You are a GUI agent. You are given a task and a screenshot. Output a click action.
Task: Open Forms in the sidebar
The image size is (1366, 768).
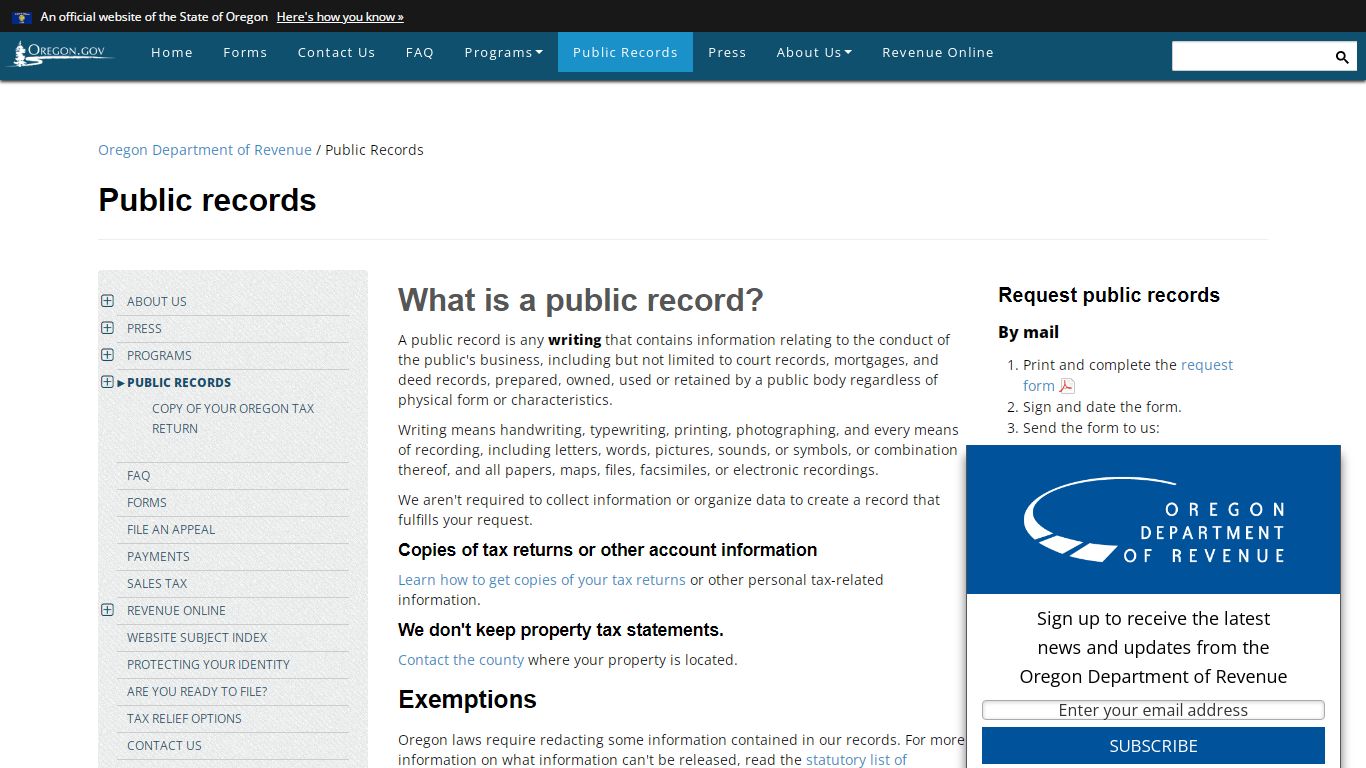147,503
